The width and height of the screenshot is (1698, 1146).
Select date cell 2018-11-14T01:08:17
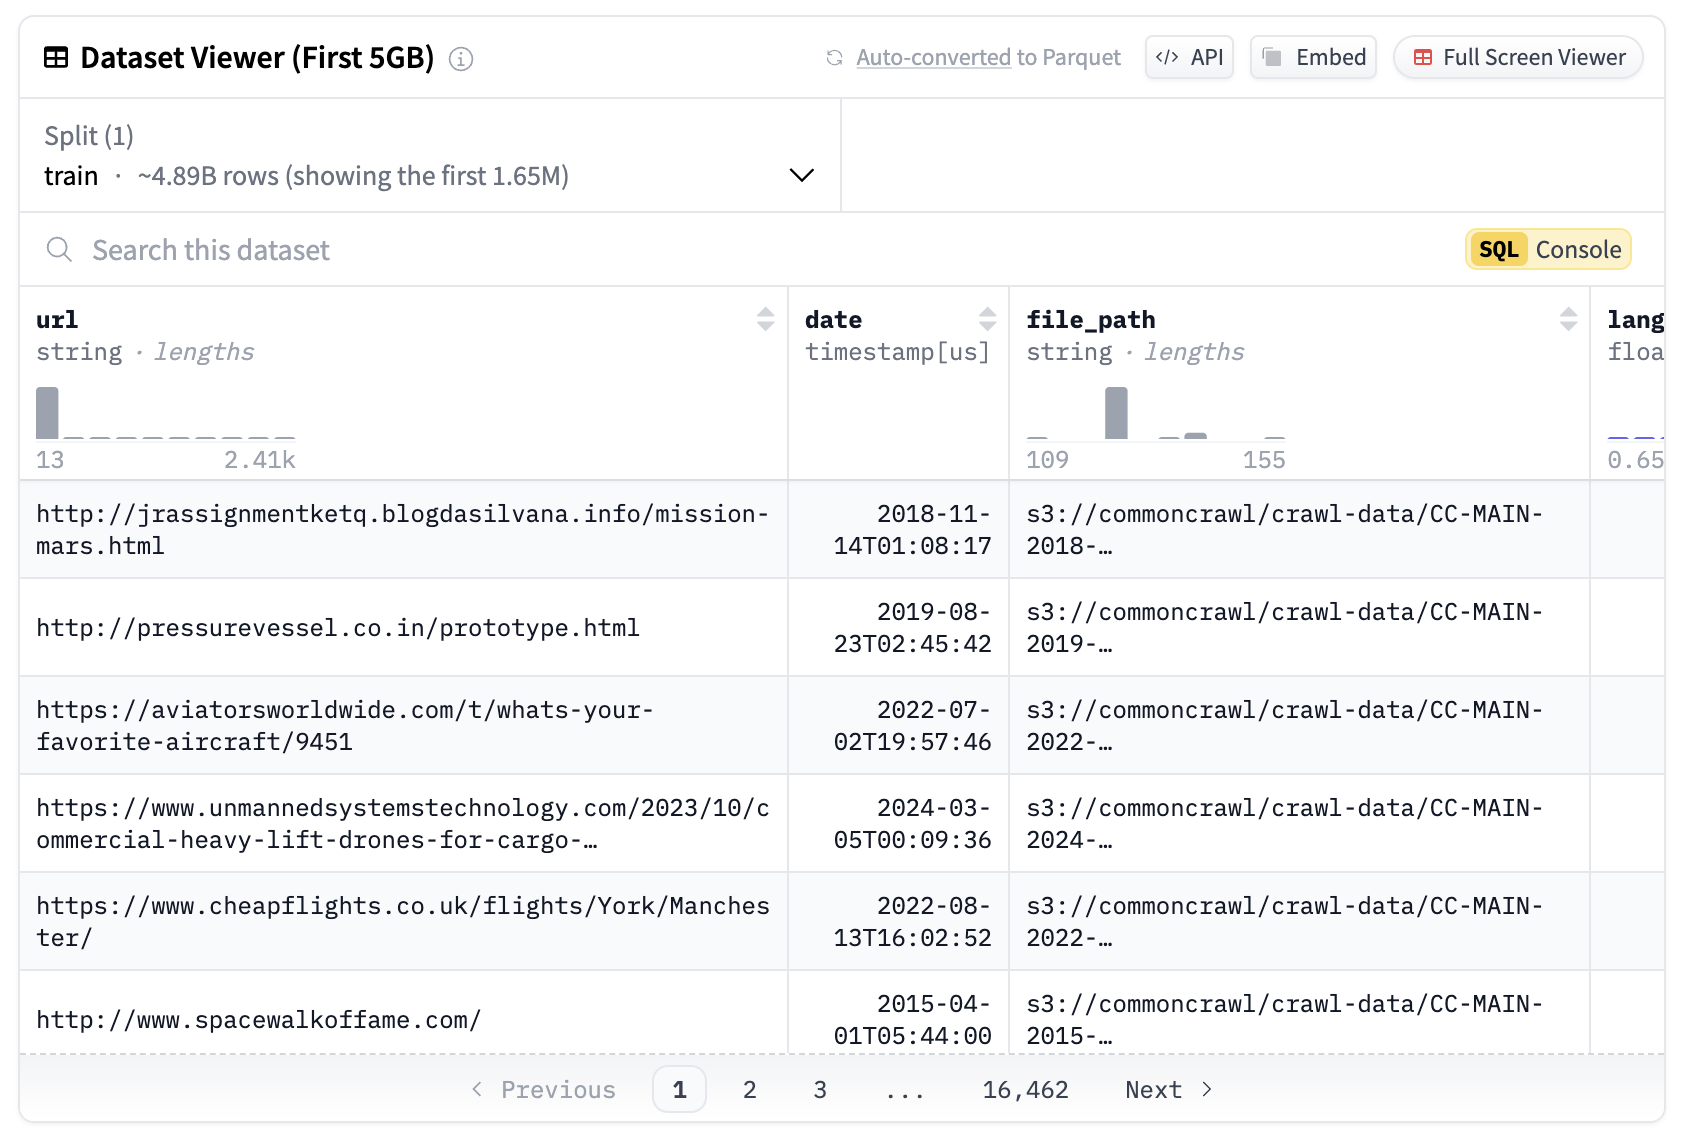pyautogui.click(x=898, y=529)
